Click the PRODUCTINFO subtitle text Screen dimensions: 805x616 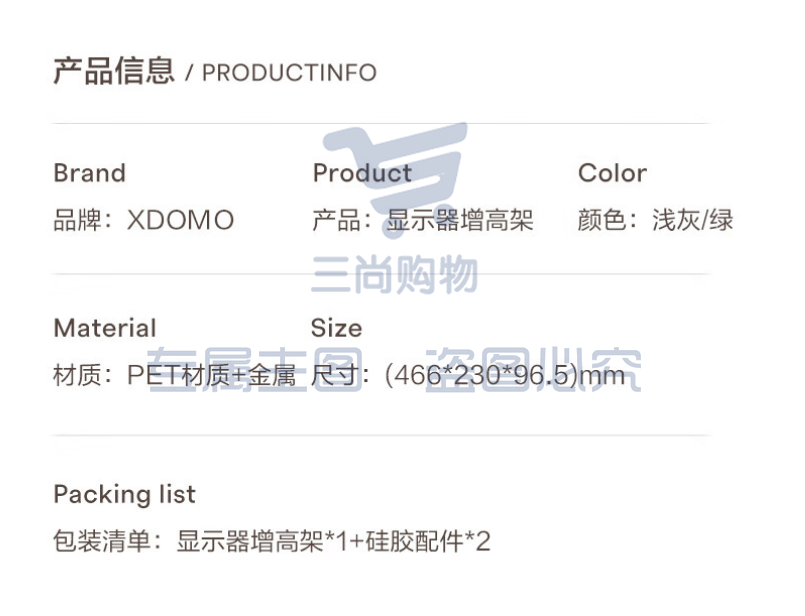pyautogui.click(x=289, y=73)
